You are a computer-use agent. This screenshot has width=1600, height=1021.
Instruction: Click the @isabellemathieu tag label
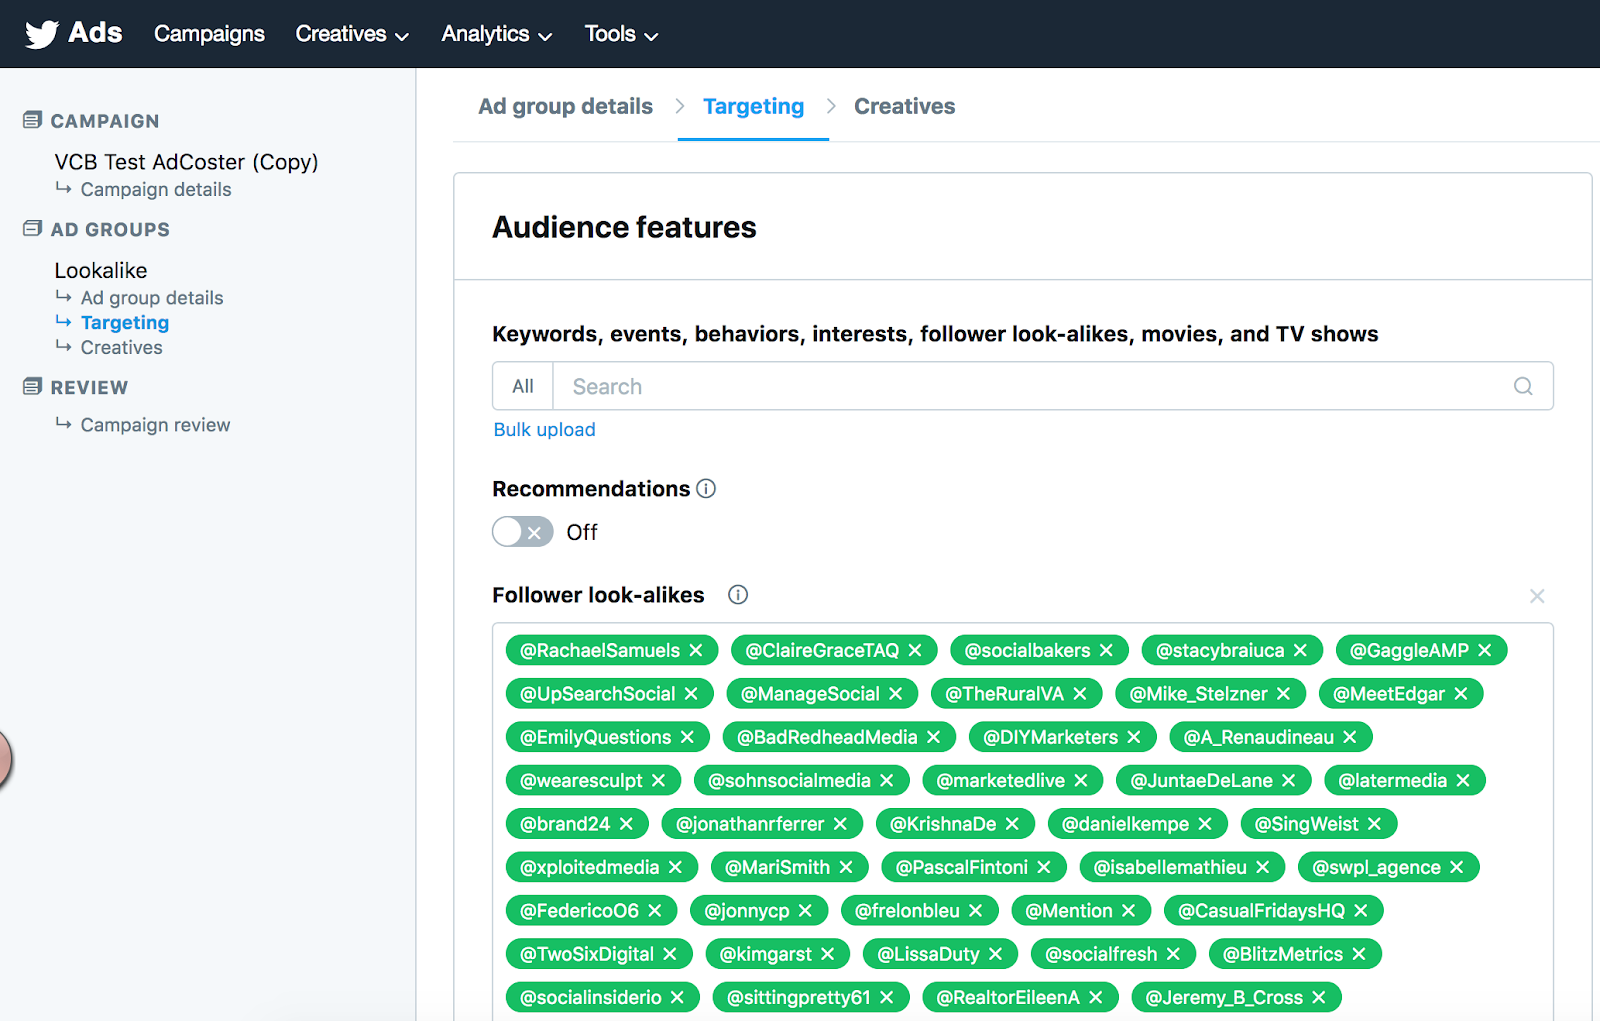[1170, 868]
